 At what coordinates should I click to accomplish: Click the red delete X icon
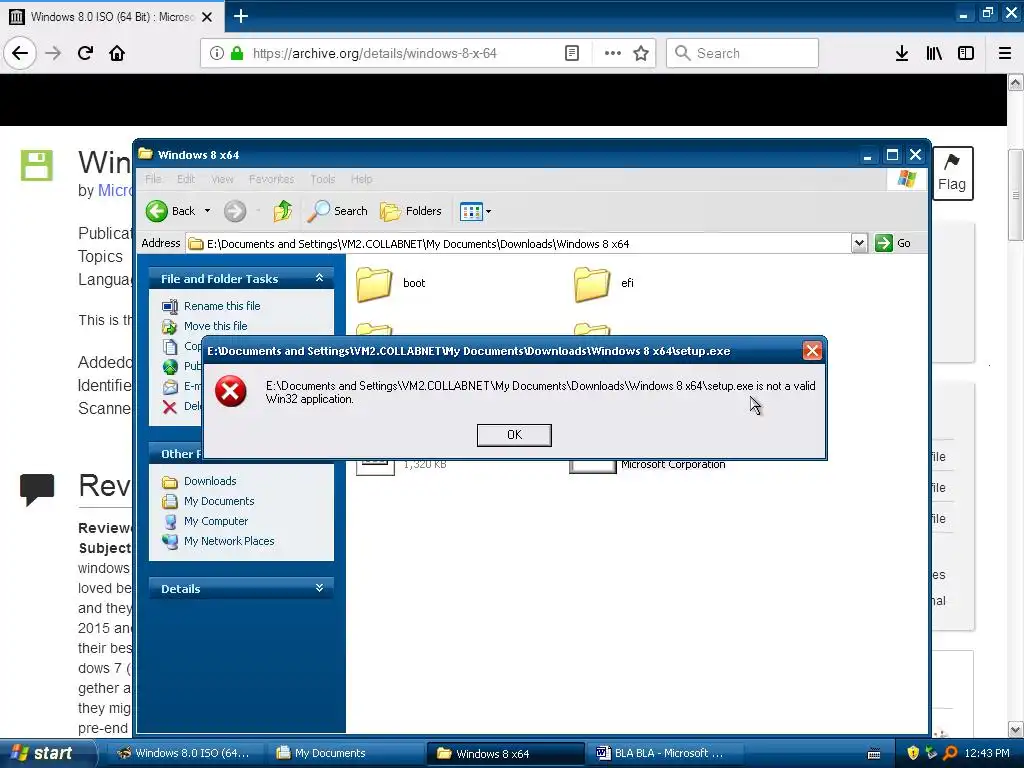tap(170, 407)
